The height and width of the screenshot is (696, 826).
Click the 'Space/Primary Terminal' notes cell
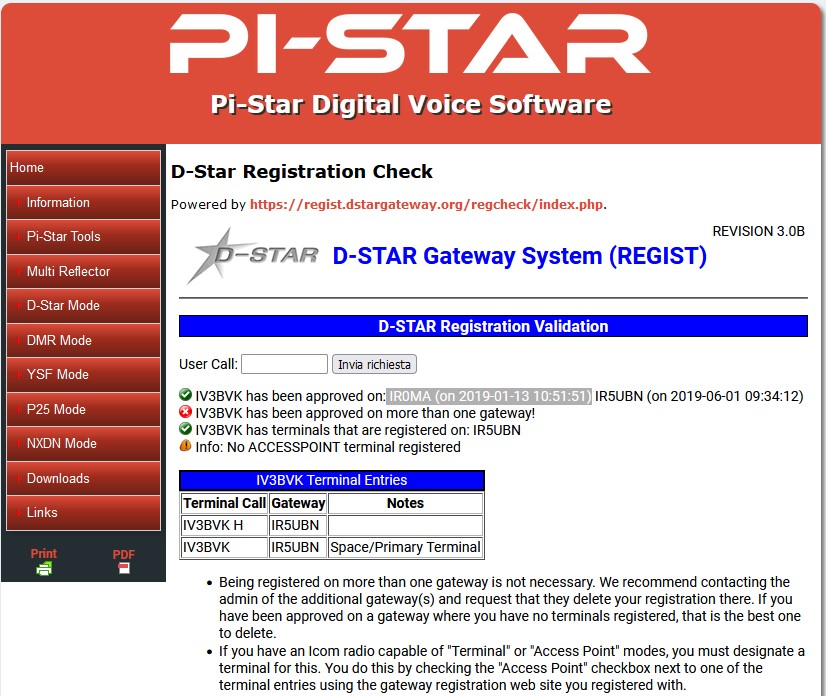405,547
